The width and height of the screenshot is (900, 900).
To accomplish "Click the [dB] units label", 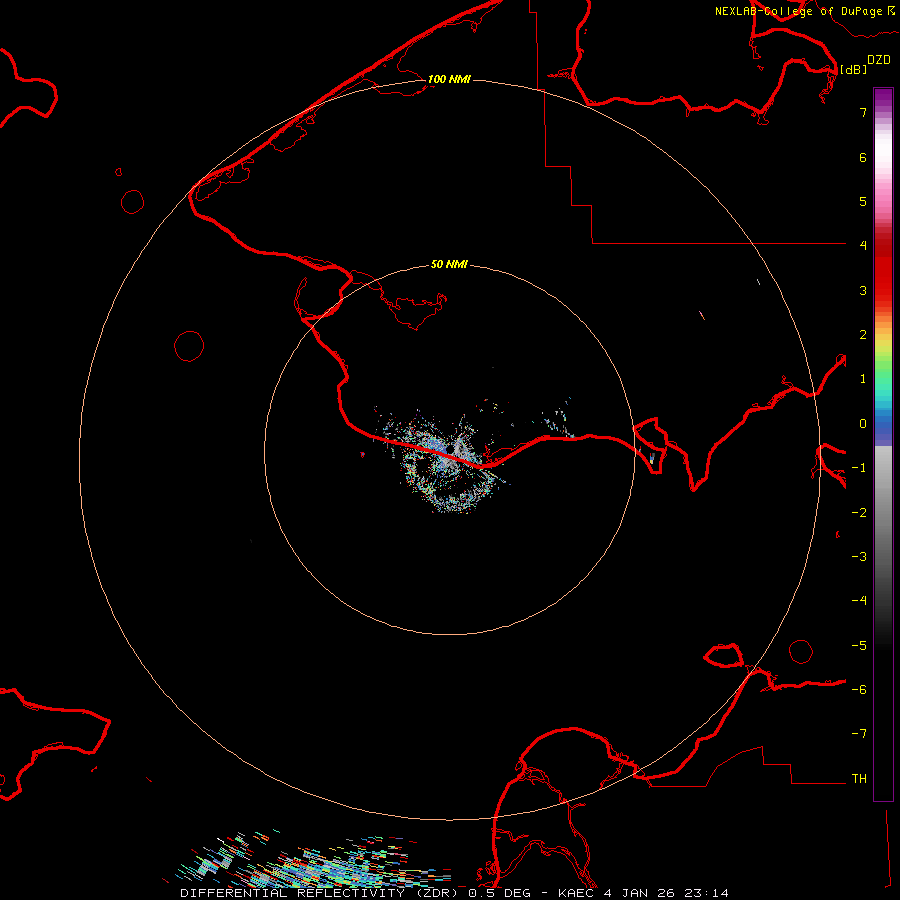I will (853, 69).
